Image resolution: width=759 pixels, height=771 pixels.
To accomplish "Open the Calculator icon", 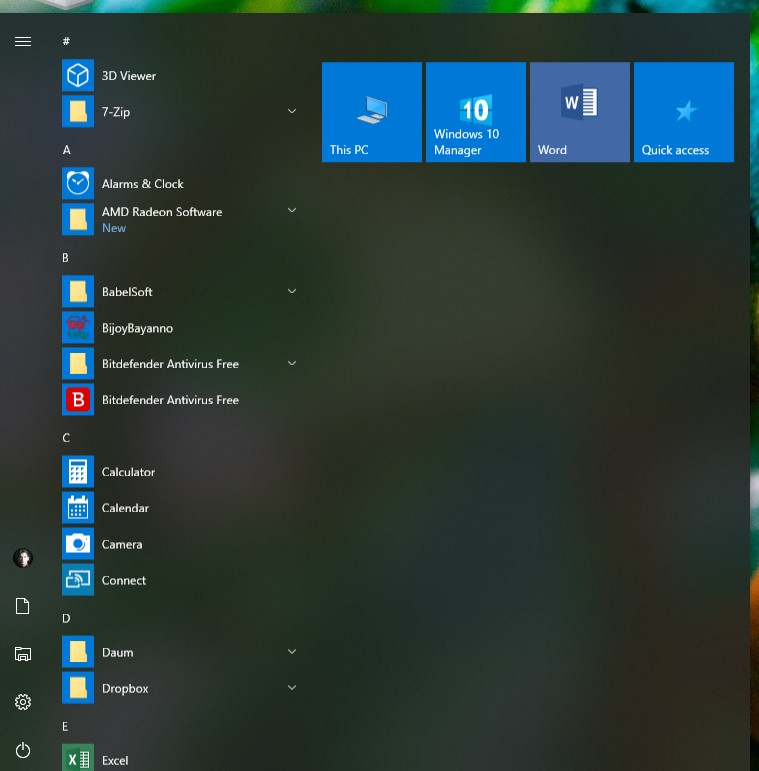I will 78,472.
